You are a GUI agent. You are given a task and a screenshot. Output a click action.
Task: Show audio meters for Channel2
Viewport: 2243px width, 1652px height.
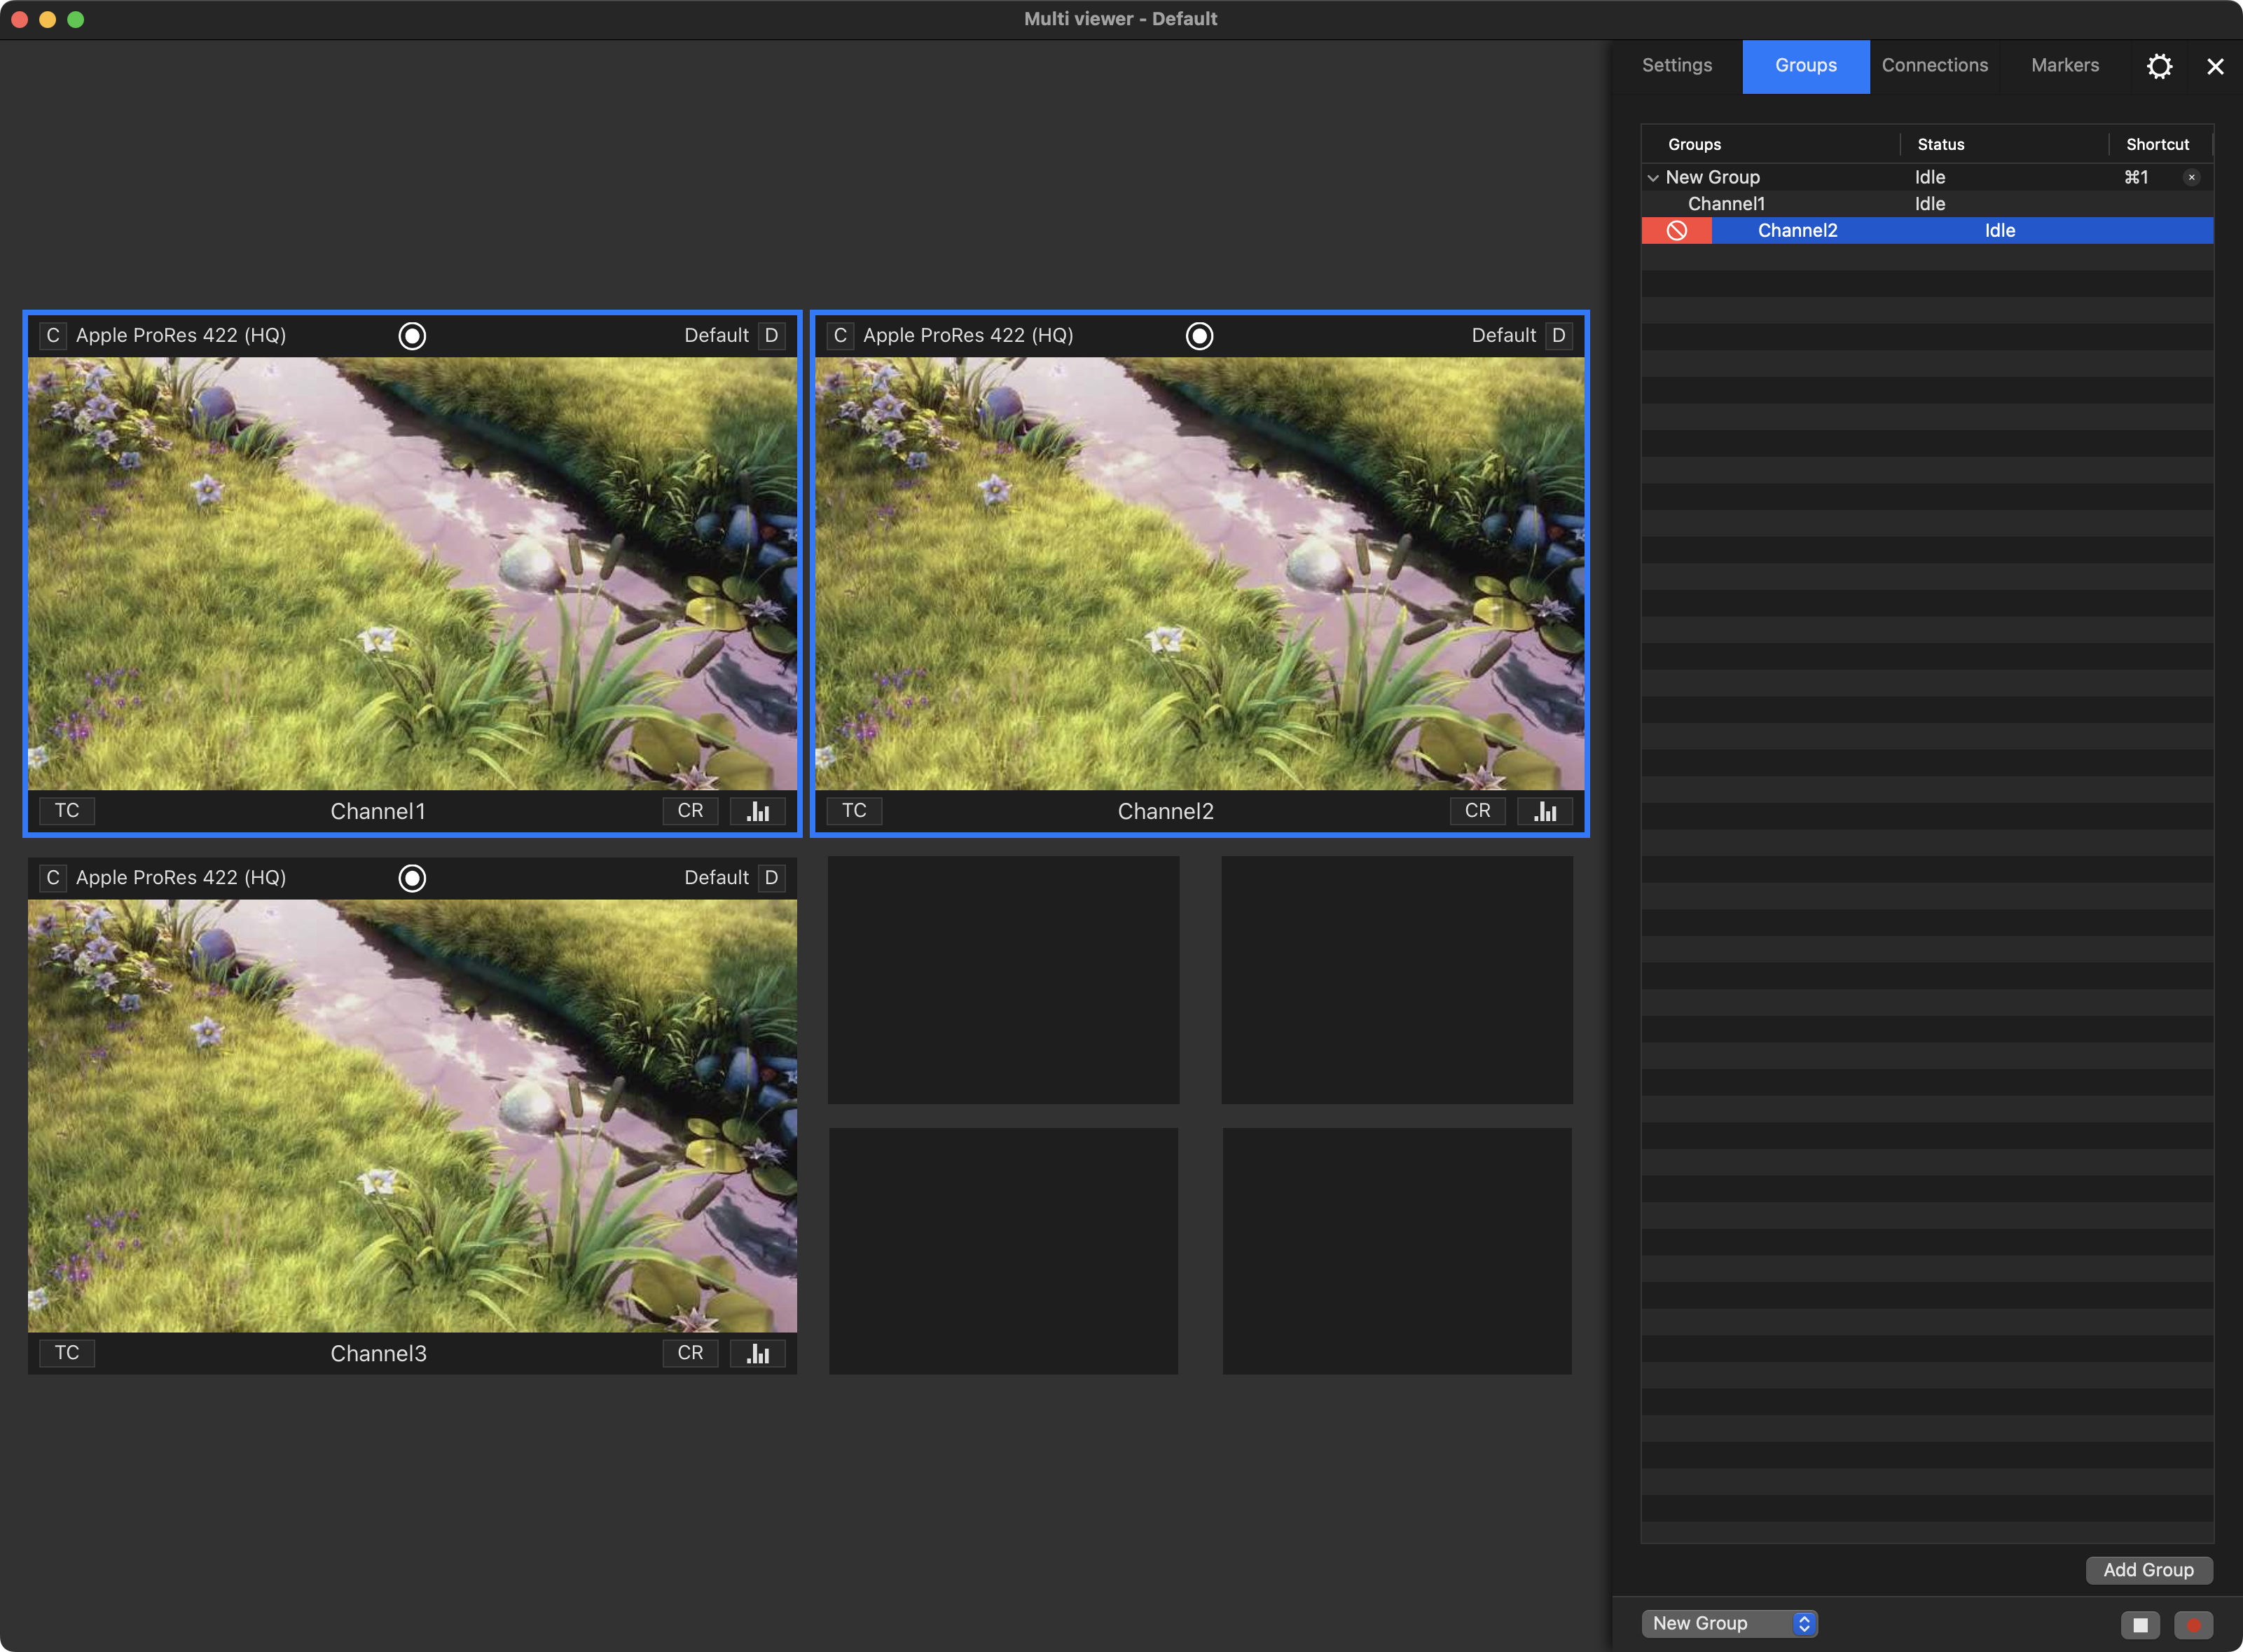1545,811
